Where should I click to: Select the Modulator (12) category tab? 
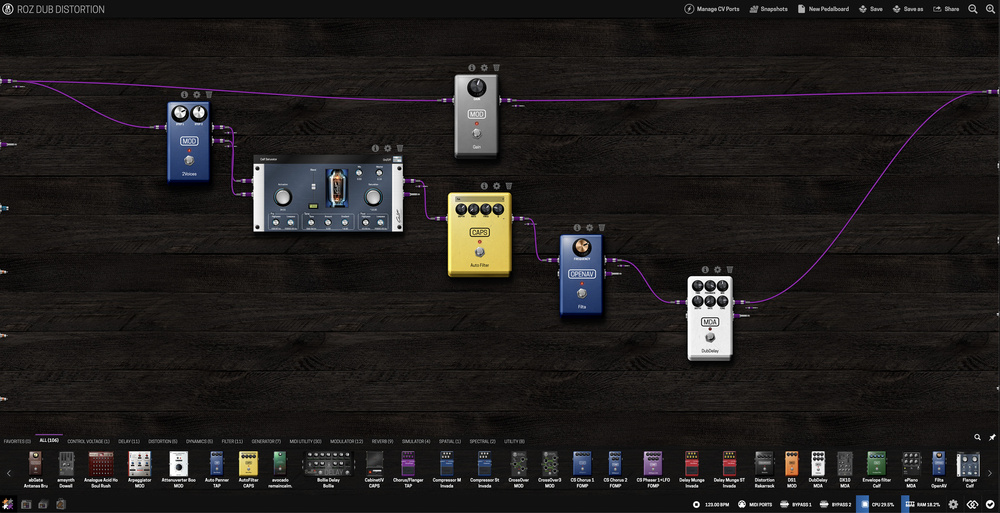pyautogui.click(x=347, y=441)
